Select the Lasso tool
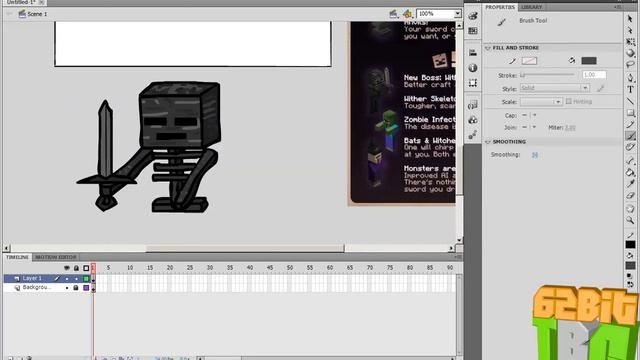This screenshot has width=640, height=360. [630, 64]
